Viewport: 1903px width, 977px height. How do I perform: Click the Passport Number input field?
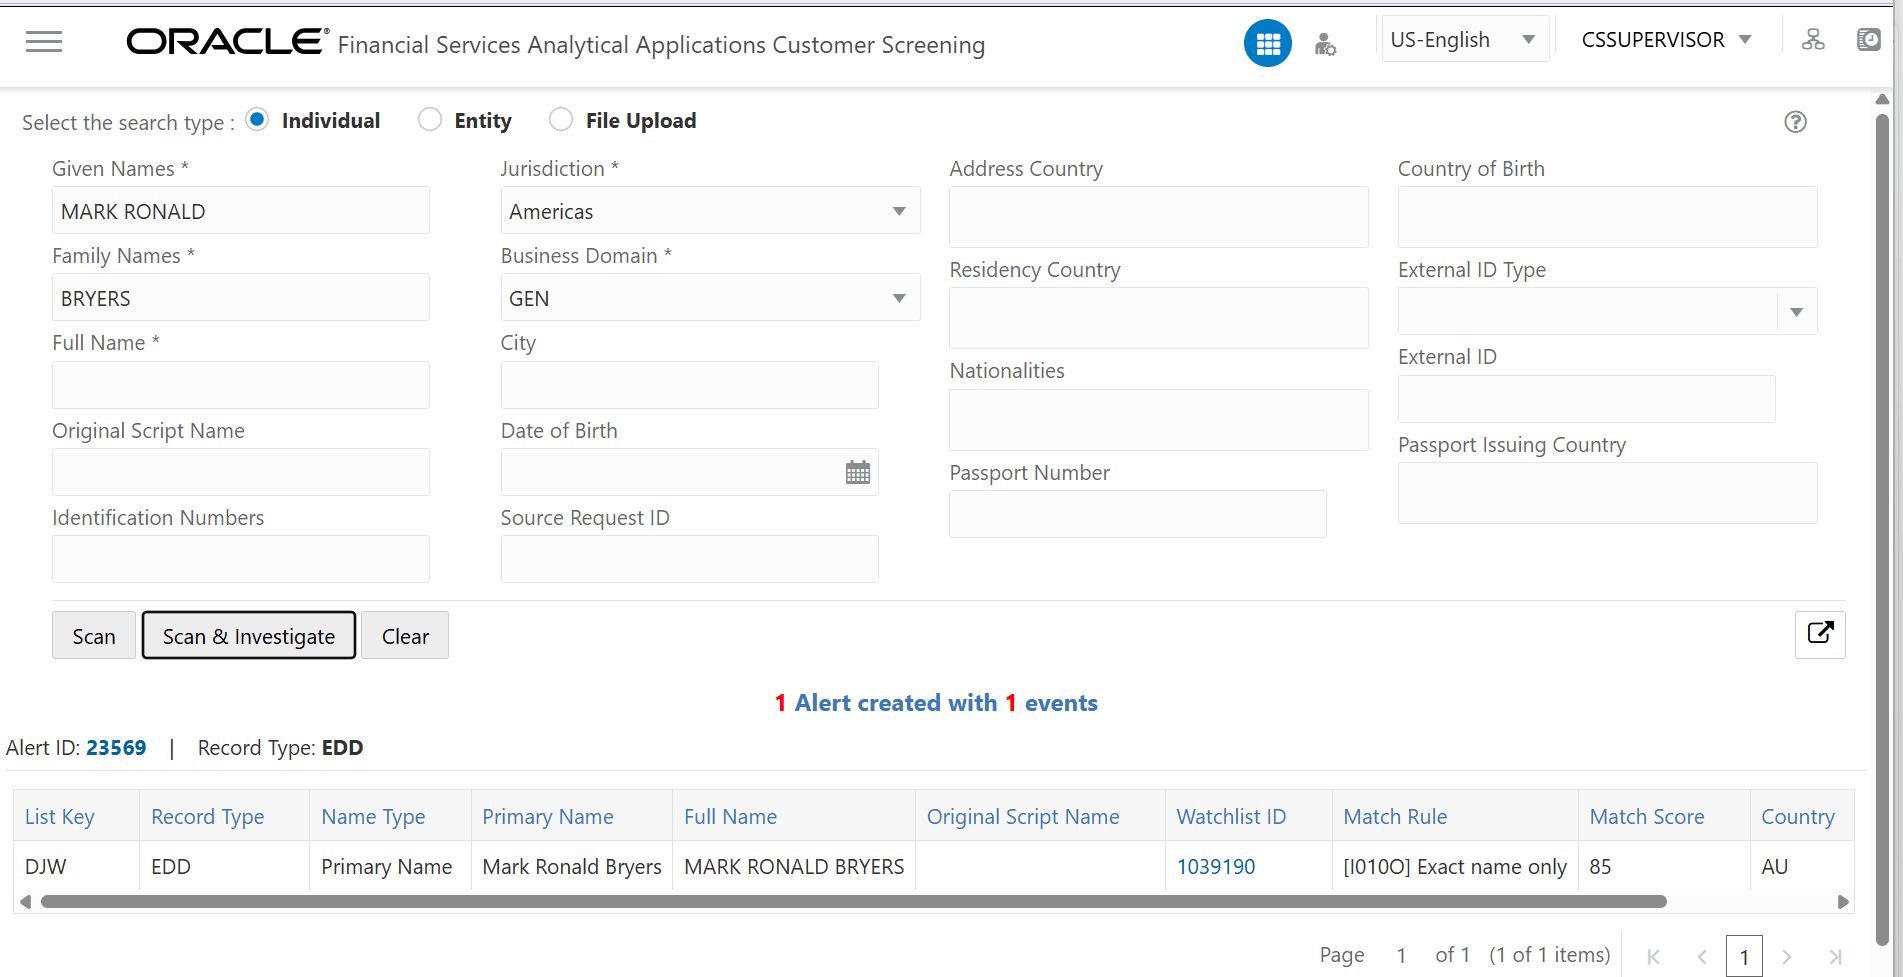pyautogui.click(x=1138, y=514)
